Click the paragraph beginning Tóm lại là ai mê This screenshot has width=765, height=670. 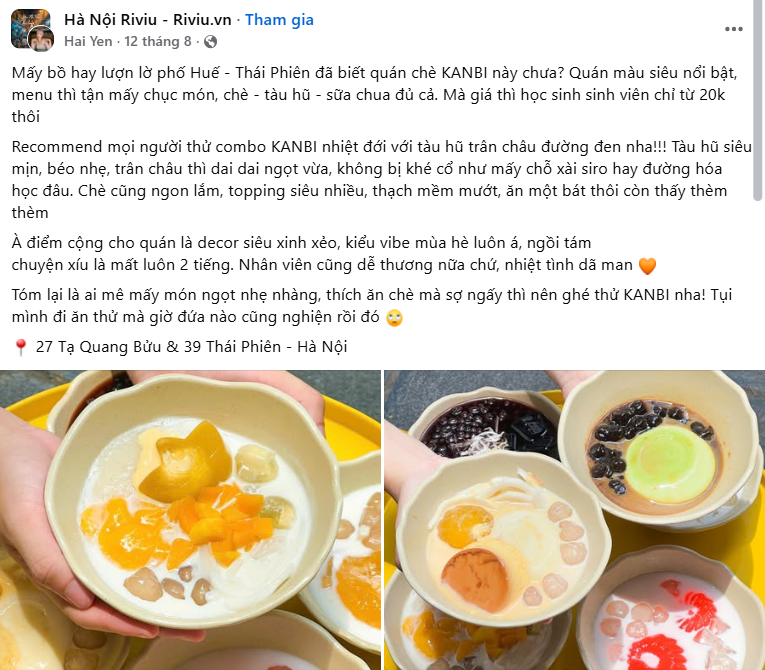(x=372, y=306)
